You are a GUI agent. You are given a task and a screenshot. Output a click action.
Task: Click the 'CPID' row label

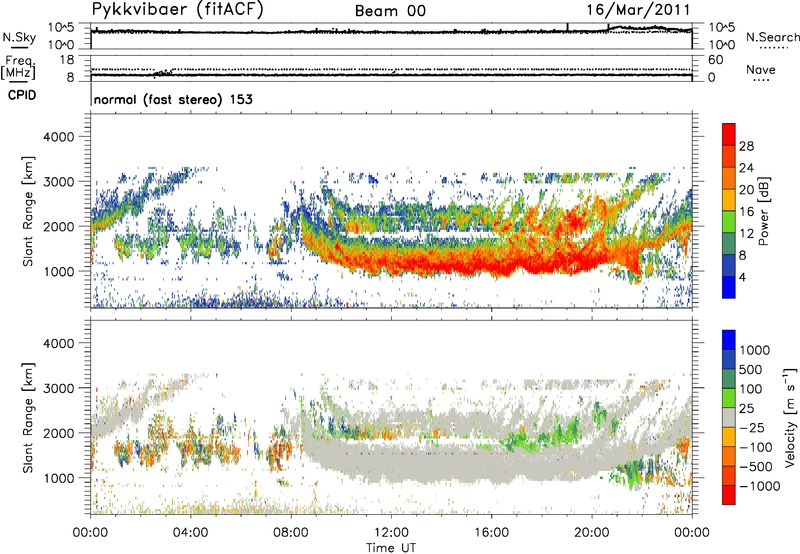pos(22,95)
